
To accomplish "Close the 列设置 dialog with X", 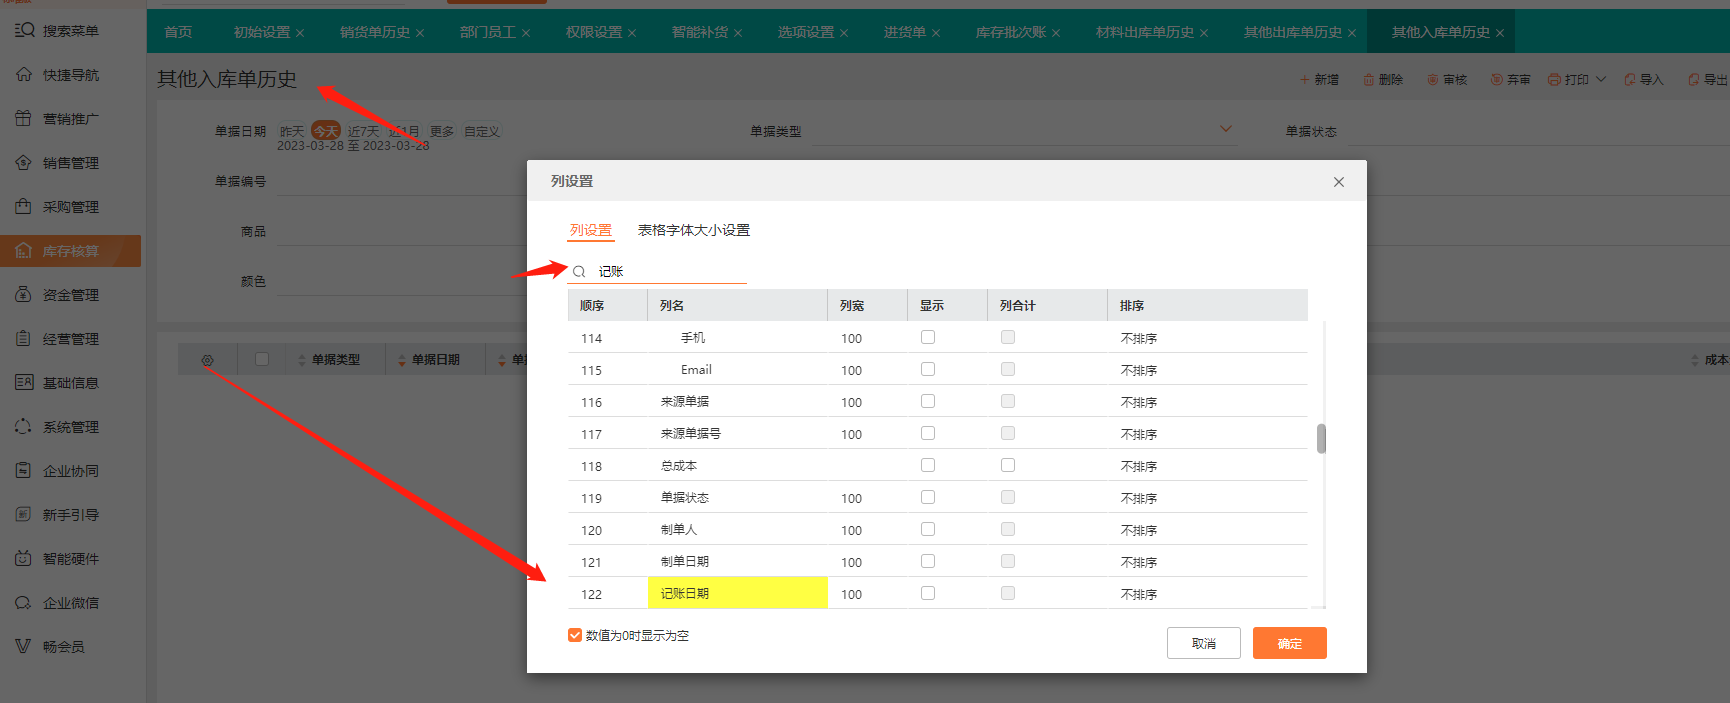I will 1339,182.
